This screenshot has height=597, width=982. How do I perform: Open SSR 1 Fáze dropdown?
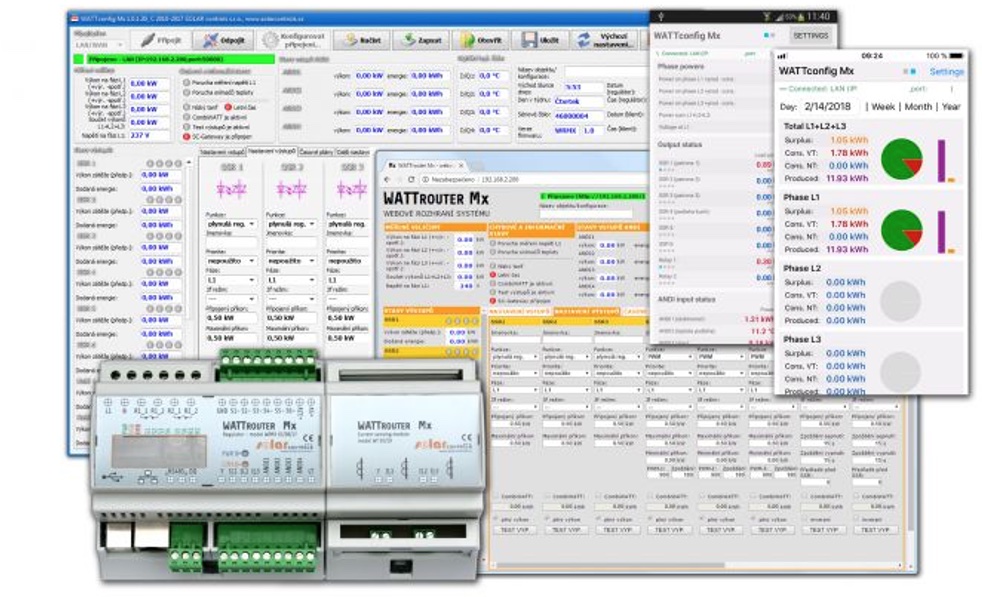pos(230,279)
